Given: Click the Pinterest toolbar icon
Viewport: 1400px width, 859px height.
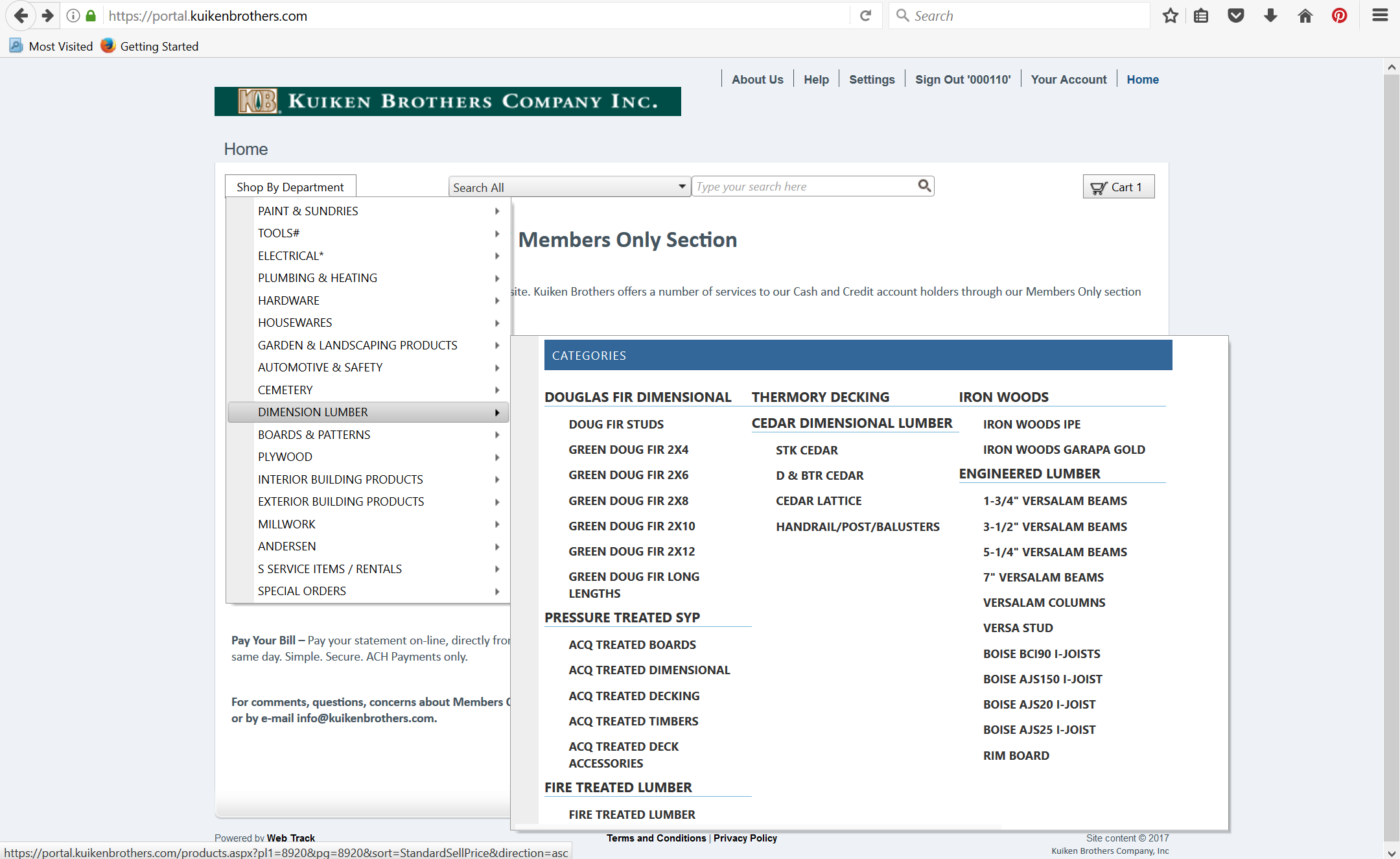Looking at the screenshot, I should 1339,16.
